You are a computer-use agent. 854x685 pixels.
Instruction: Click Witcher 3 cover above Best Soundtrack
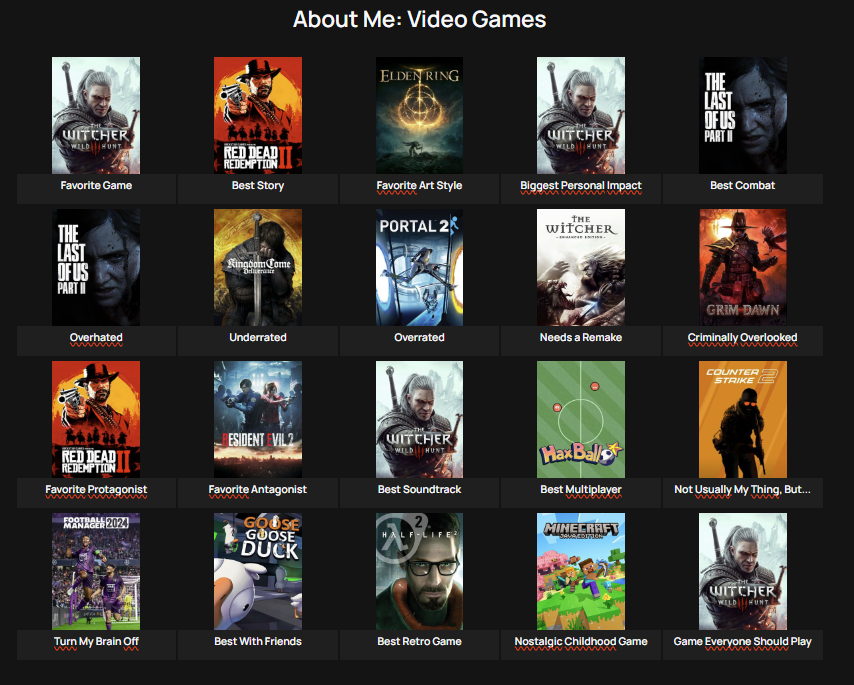tap(419, 419)
